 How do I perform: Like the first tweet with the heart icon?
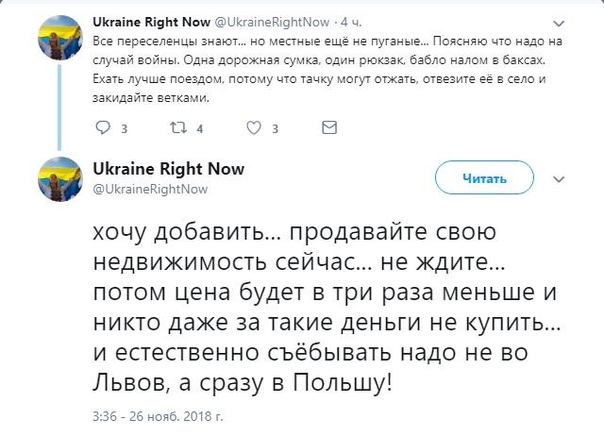(x=254, y=128)
